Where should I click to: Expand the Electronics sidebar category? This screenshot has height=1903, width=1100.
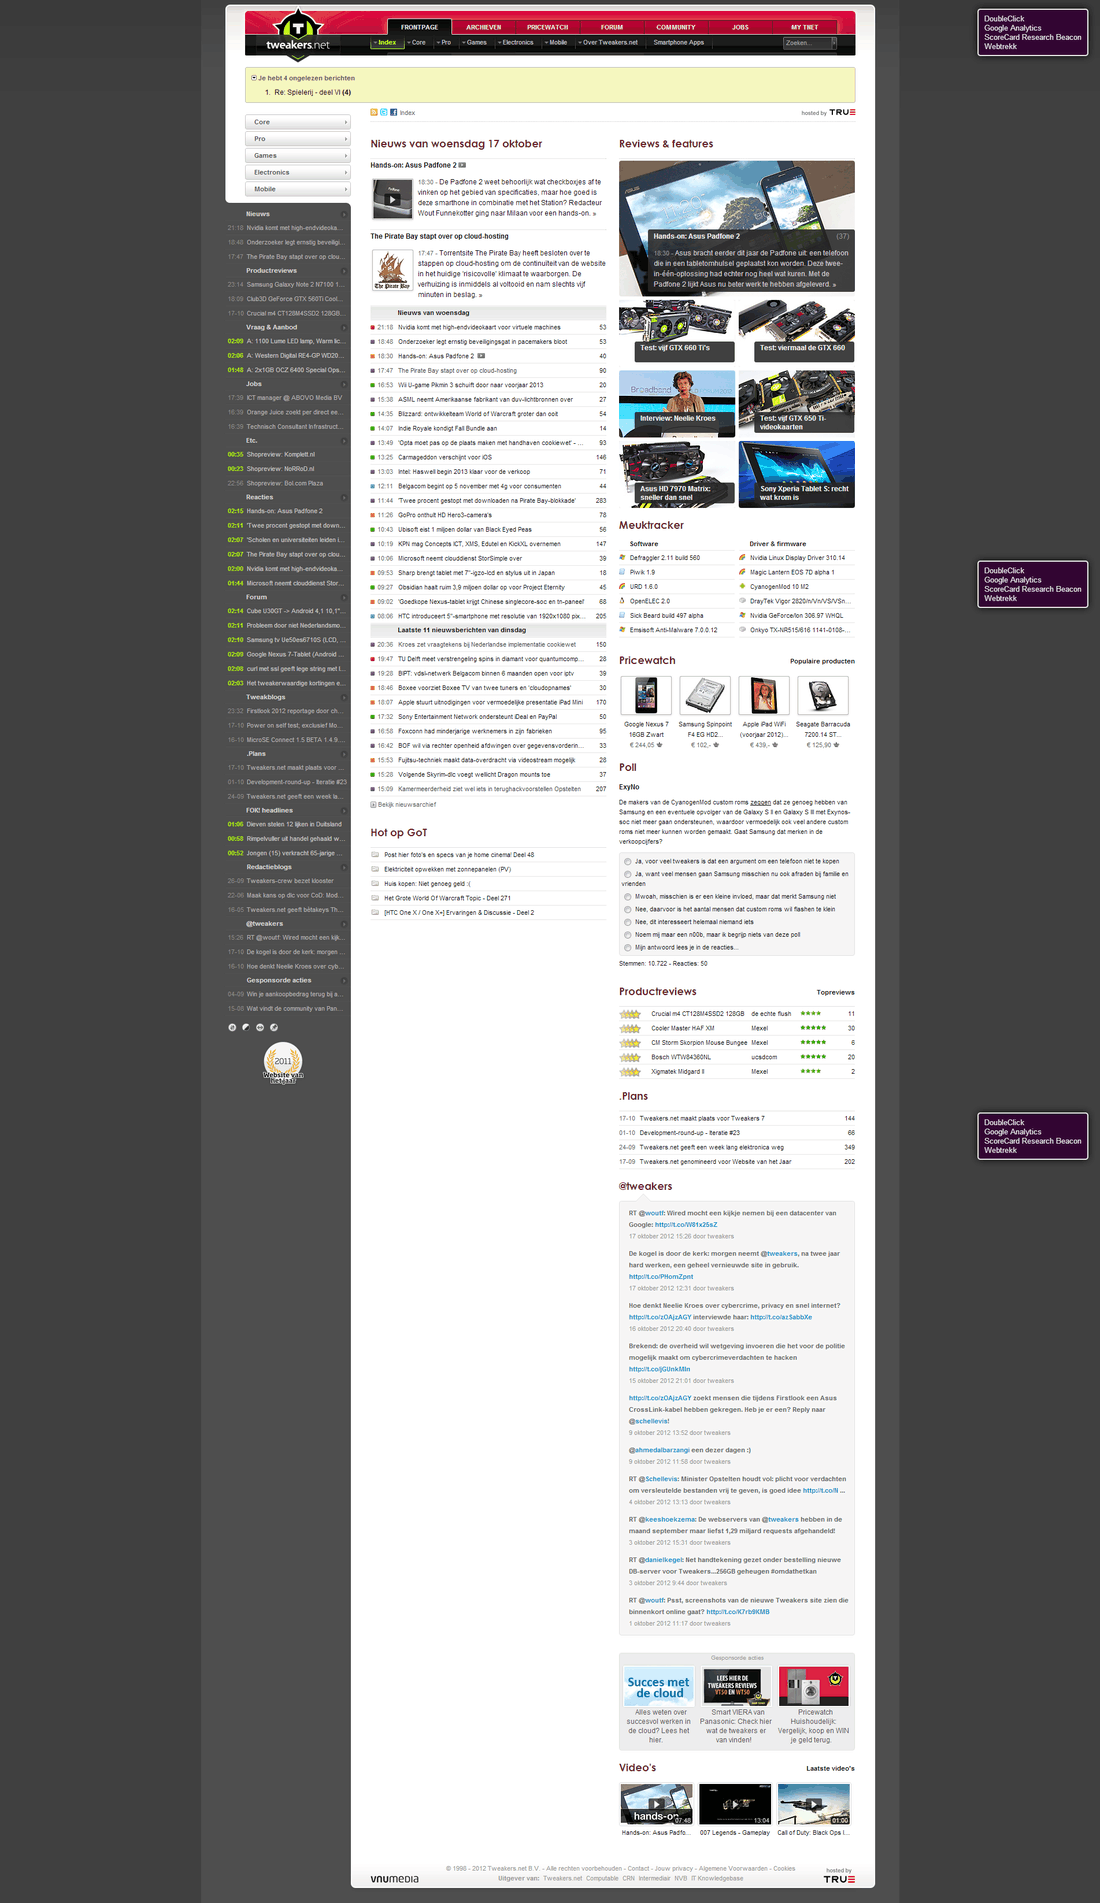(297, 172)
